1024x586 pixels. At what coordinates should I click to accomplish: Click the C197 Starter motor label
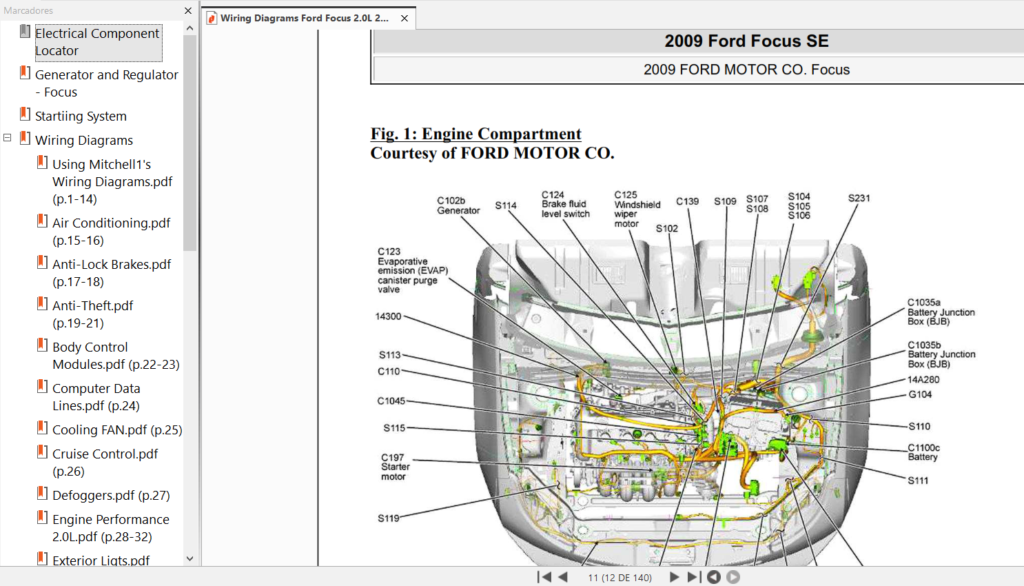395,467
